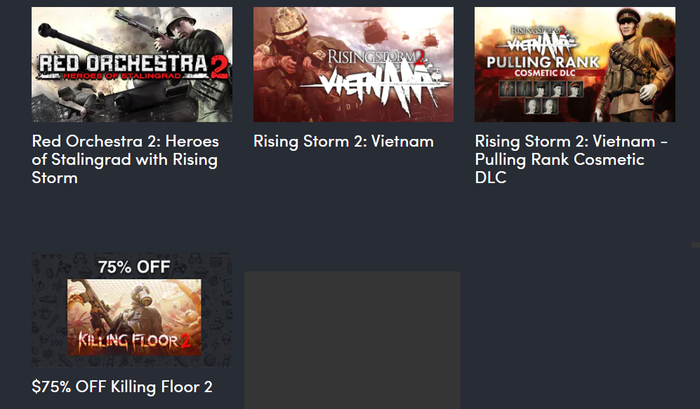
Task: Open the Red Orchestra 2 game thumbnail
Action: tap(132, 64)
